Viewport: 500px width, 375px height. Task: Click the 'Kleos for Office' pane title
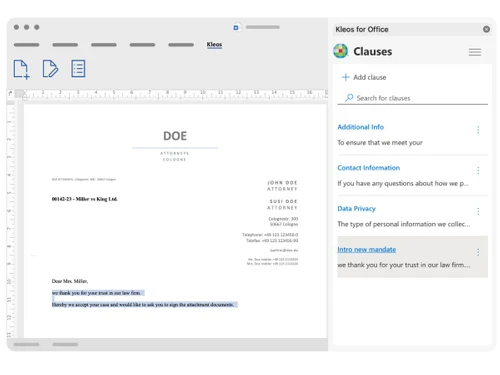click(x=362, y=29)
